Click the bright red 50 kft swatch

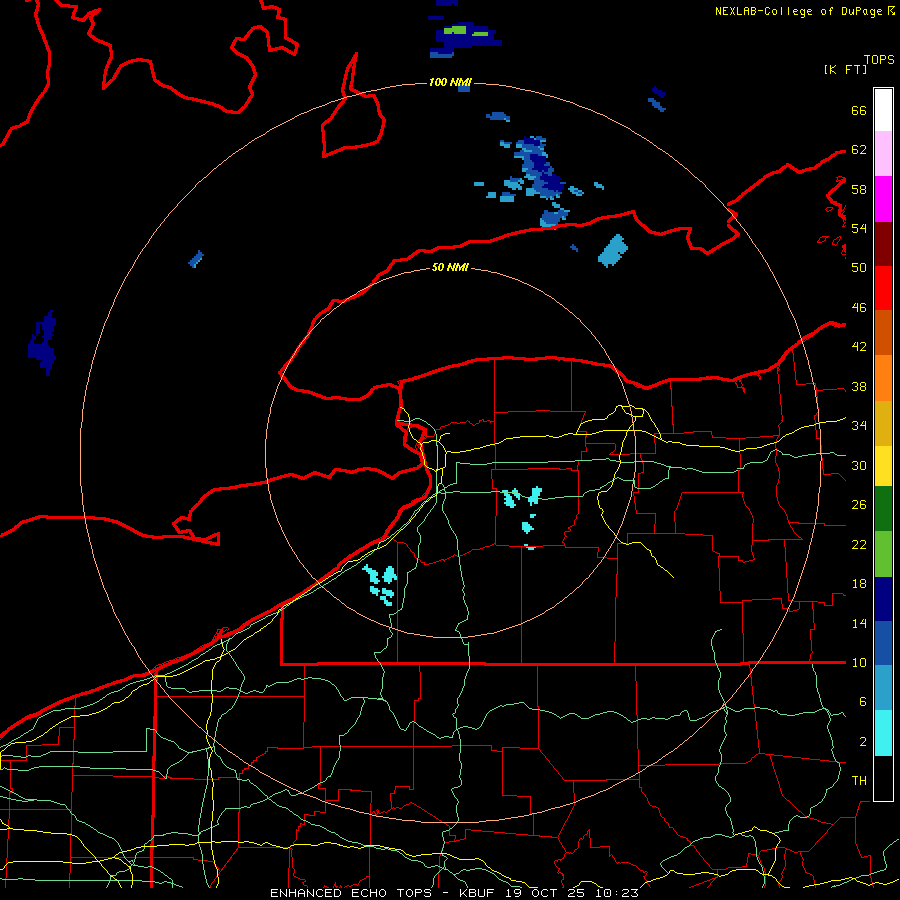point(883,288)
